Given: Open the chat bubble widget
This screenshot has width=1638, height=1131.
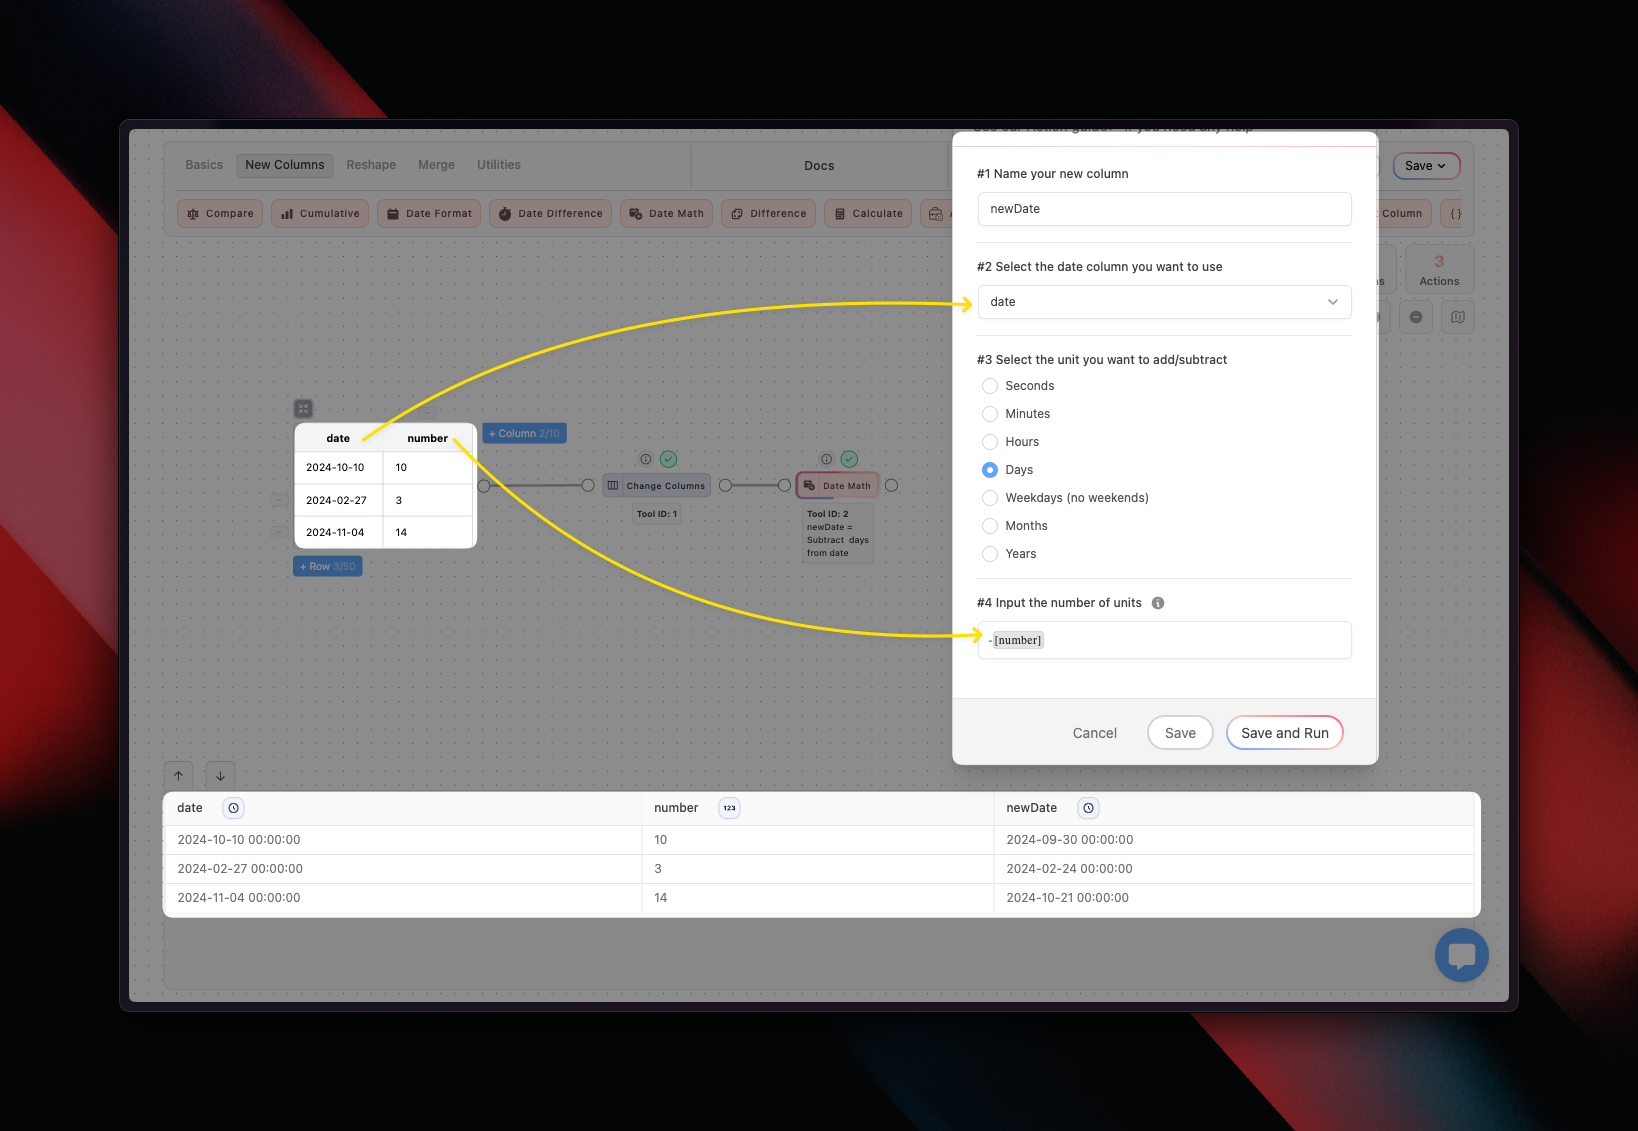Looking at the screenshot, I should (1462, 955).
